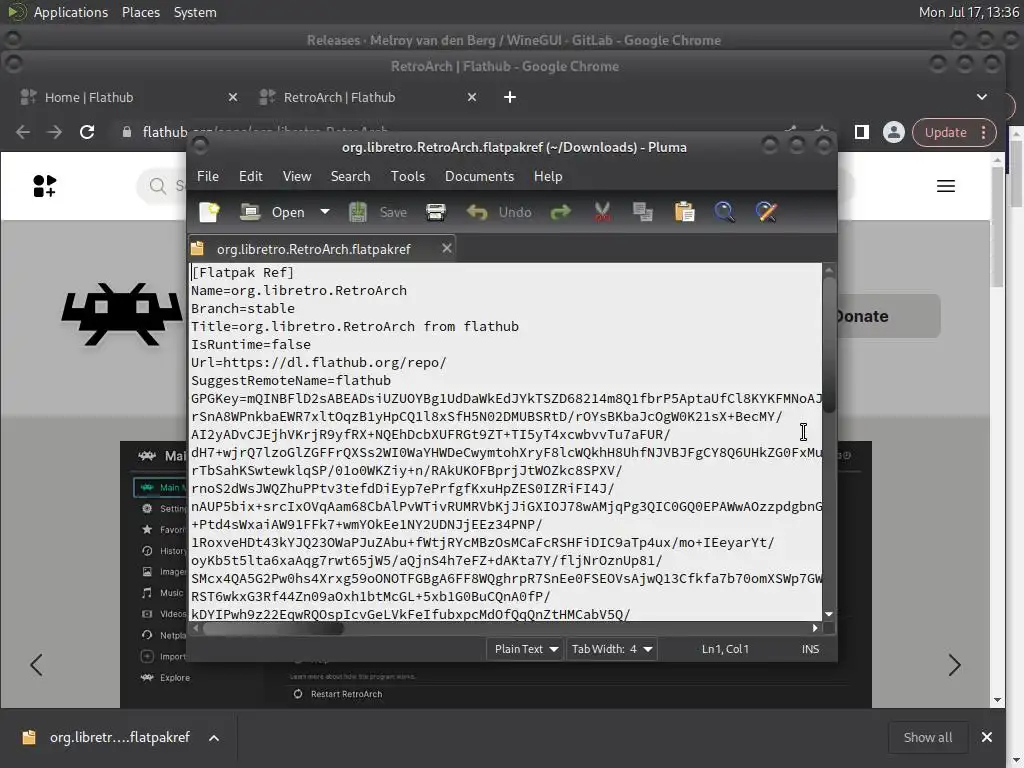Open the Documents menu in Pluma
The height and width of the screenshot is (768, 1024).
point(479,176)
